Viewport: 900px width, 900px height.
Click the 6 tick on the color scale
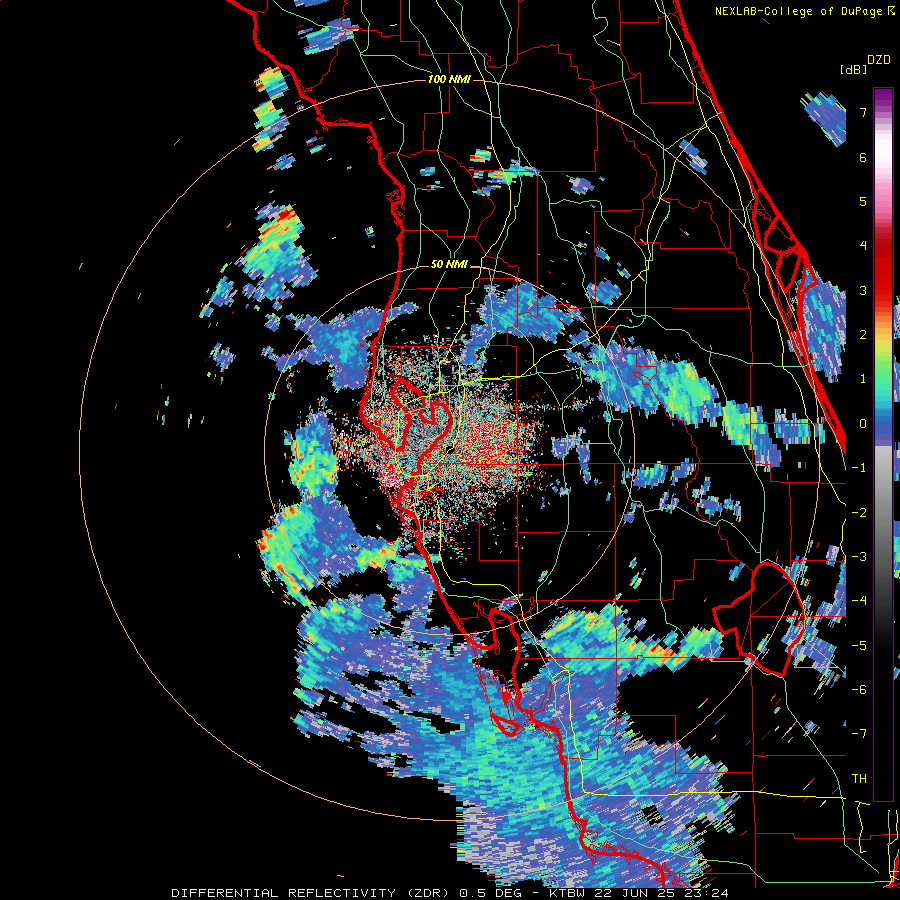click(863, 157)
